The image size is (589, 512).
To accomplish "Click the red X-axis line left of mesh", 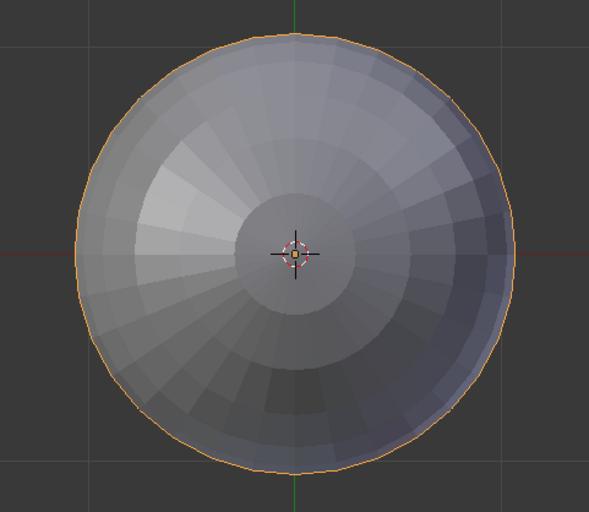I will pos(38,253).
